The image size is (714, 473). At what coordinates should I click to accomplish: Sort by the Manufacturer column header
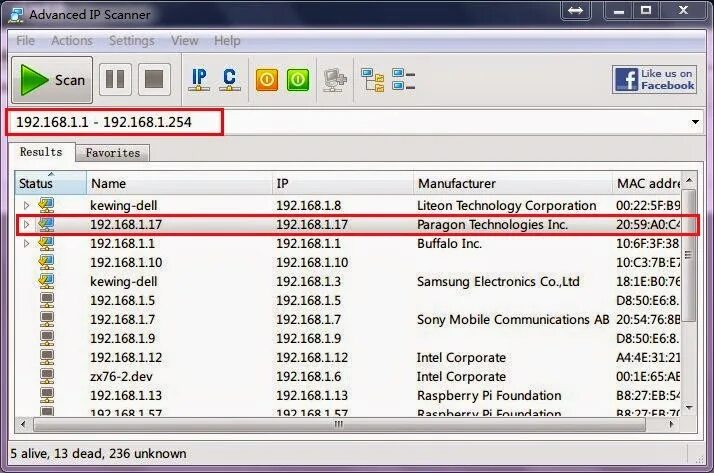click(513, 183)
